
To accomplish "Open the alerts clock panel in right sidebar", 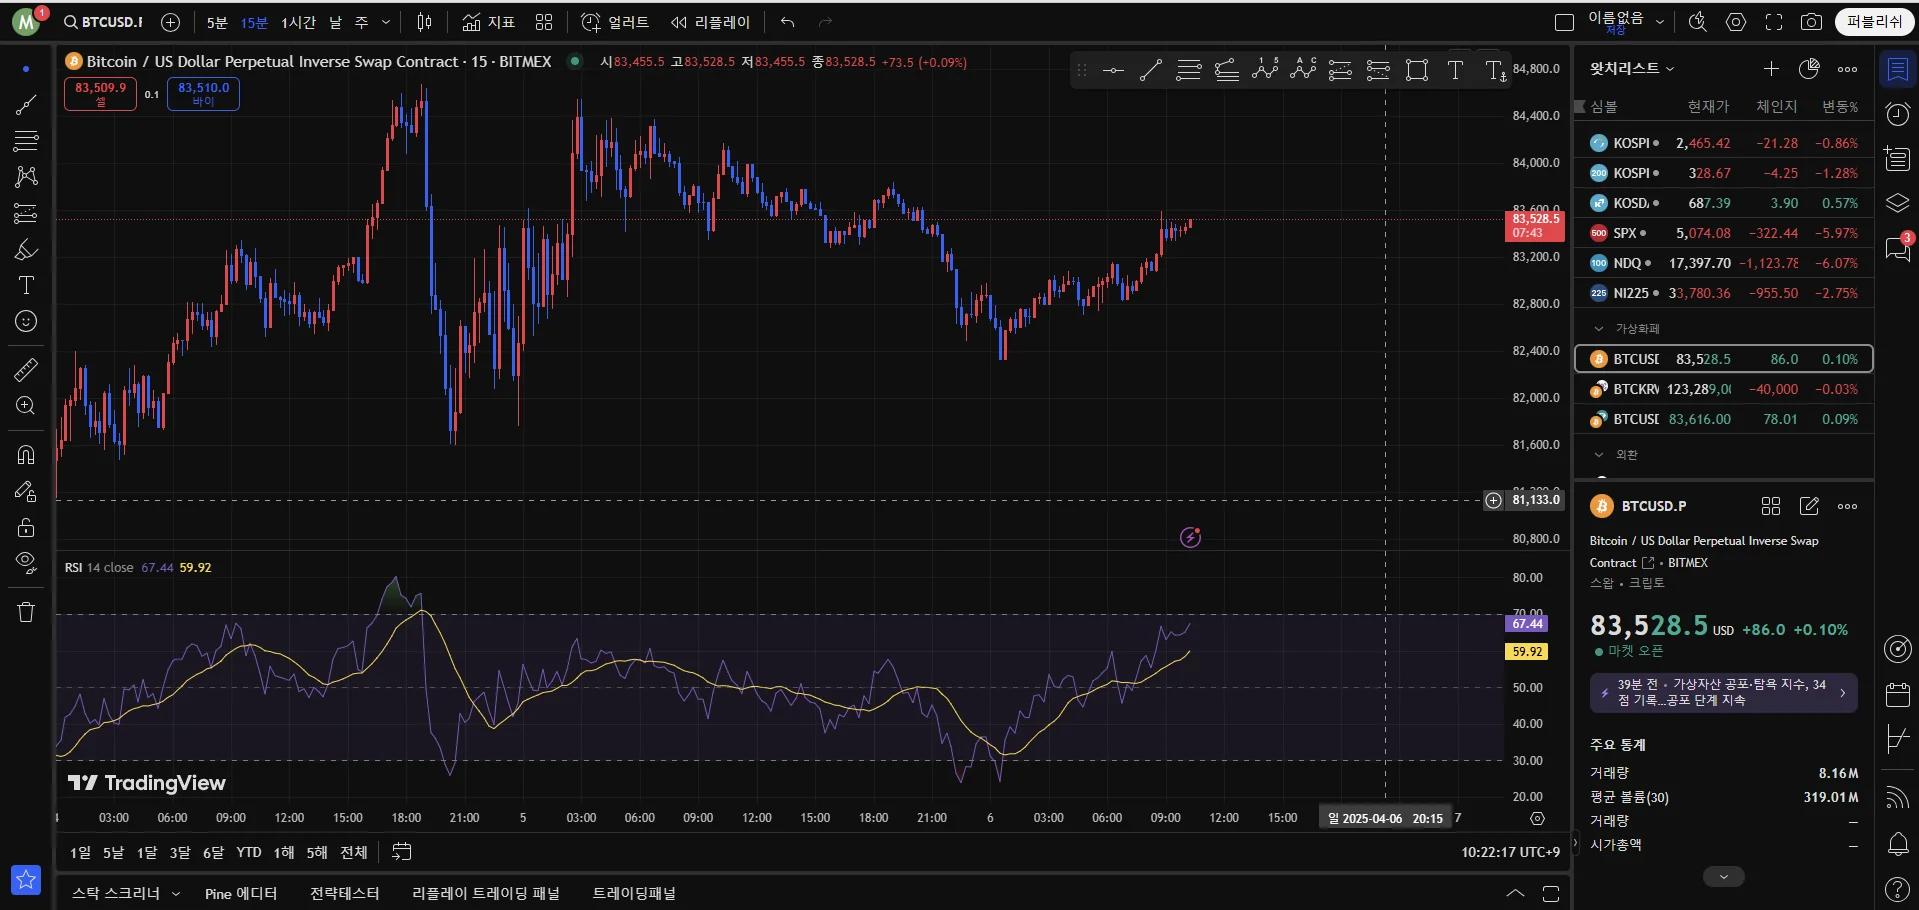I will click(x=1897, y=114).
